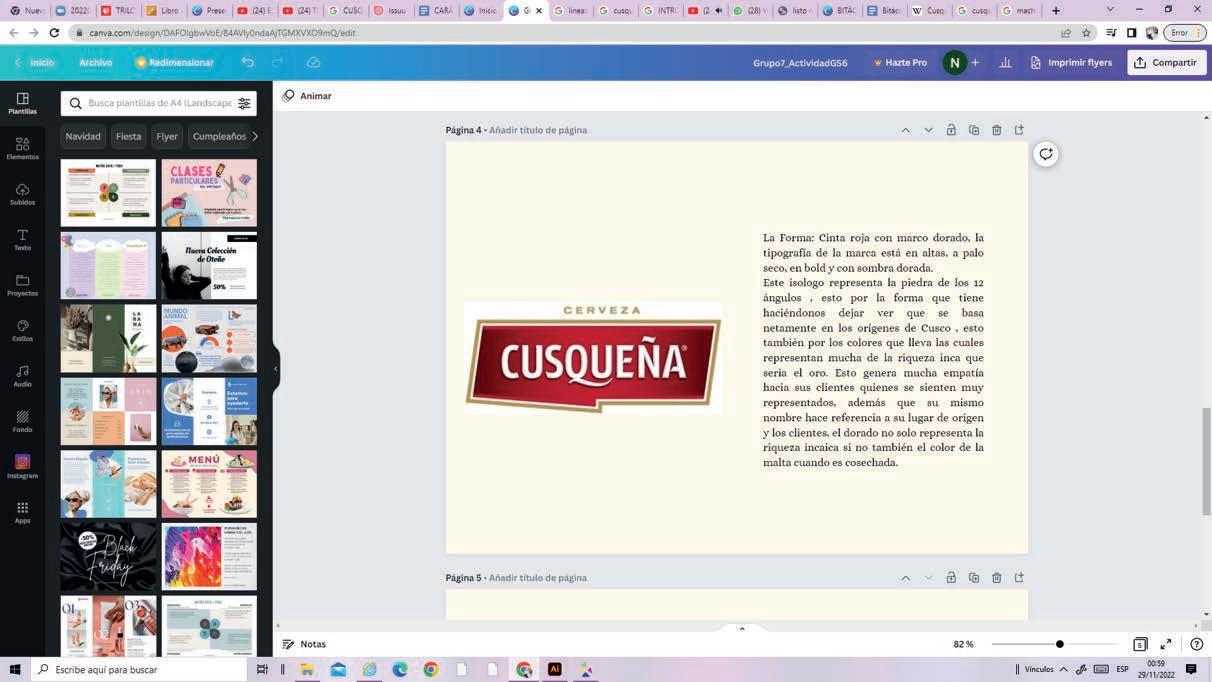Move Página 5 up with the arrow

pyautogui.click(x=905, y=578)
